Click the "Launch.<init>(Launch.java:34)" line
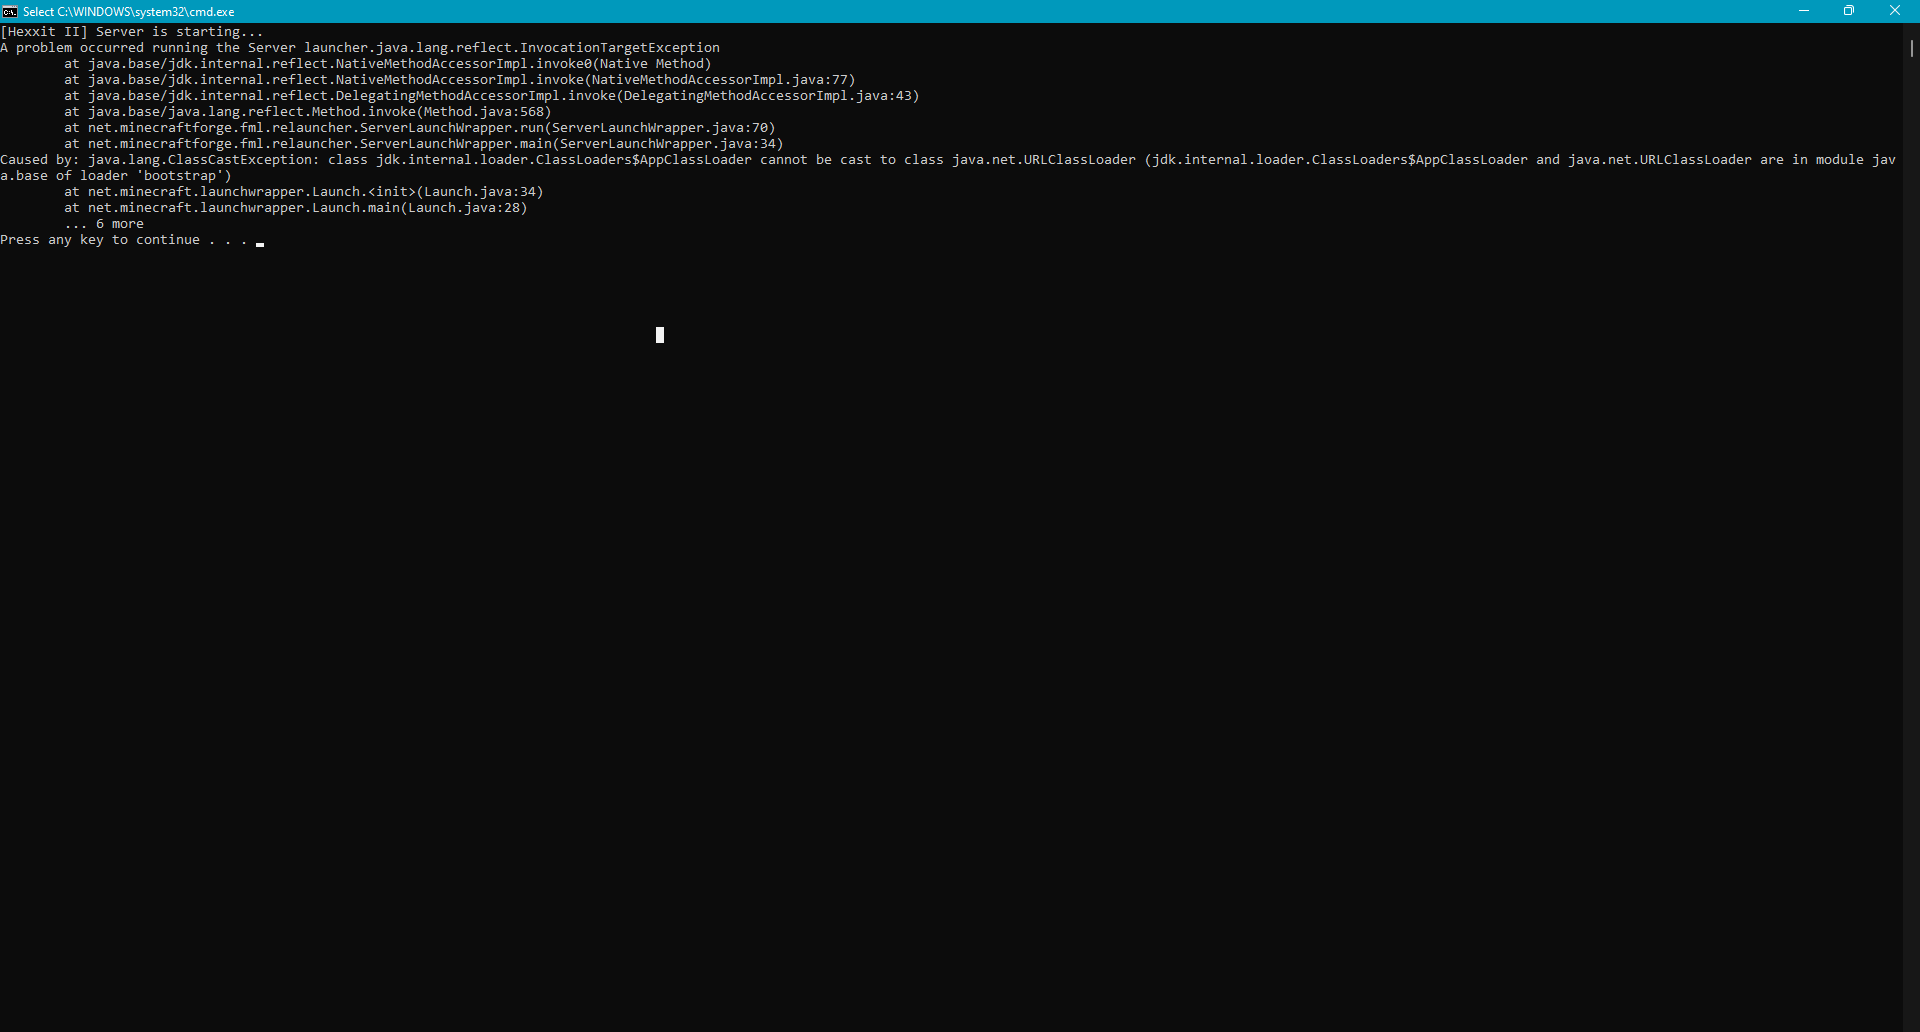This screenshot has height=1032, width=1920. 304,192
